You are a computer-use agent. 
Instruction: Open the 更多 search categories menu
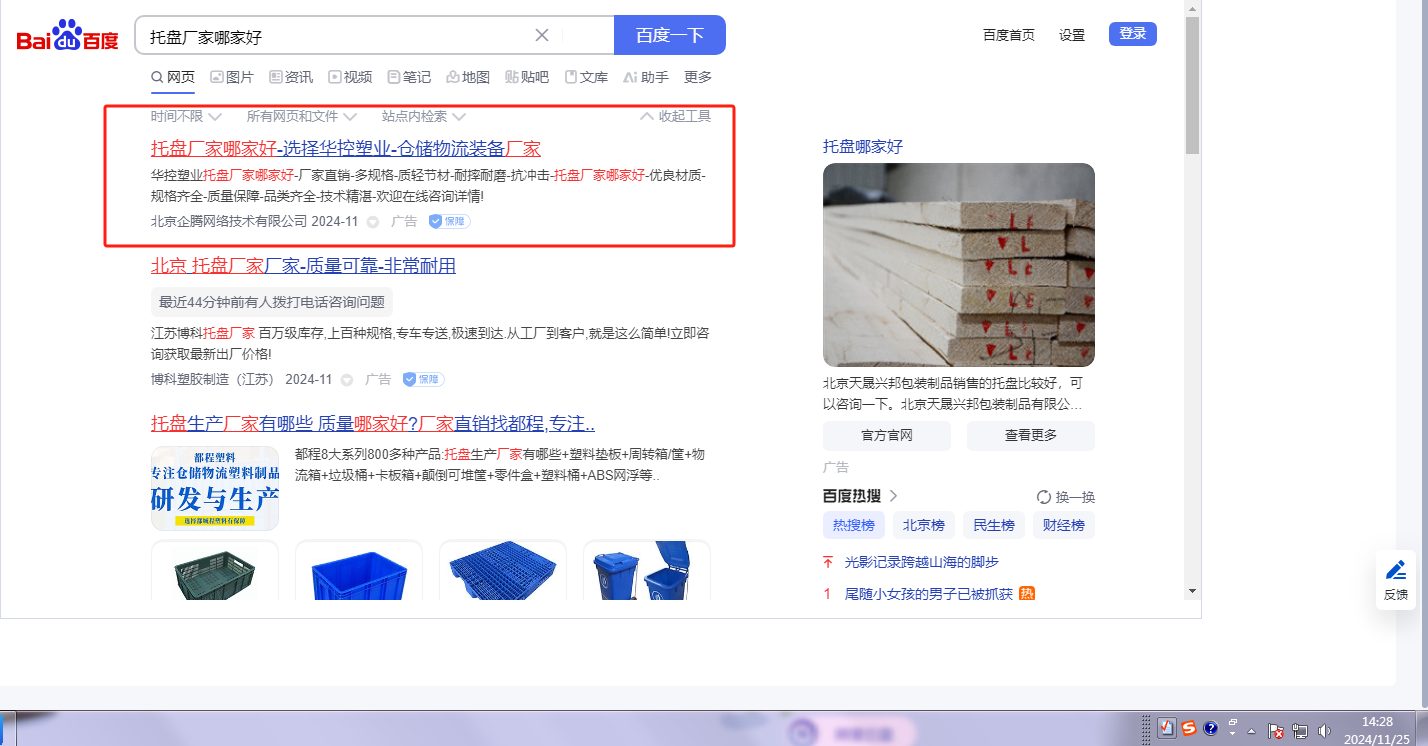[x=698, y=77]
